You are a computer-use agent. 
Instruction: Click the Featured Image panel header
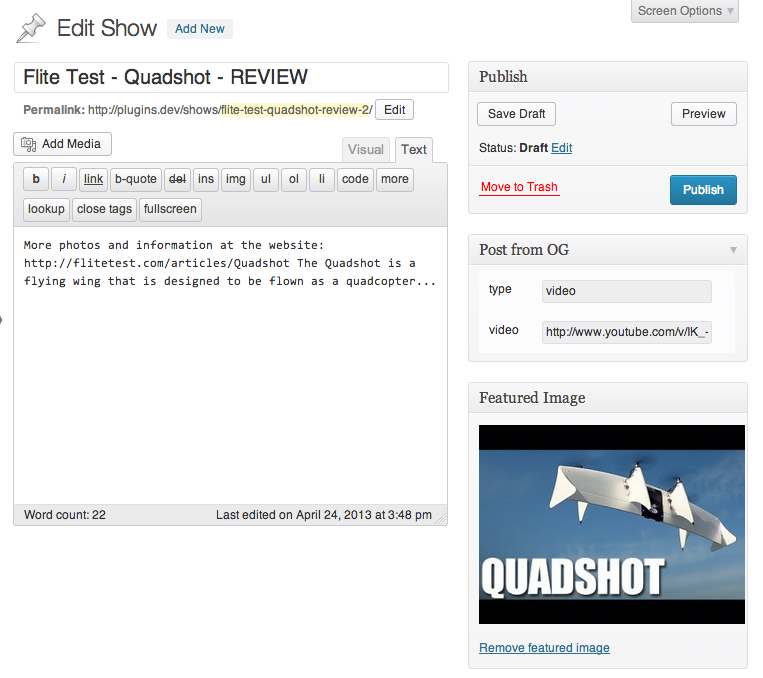coord(608,398)
